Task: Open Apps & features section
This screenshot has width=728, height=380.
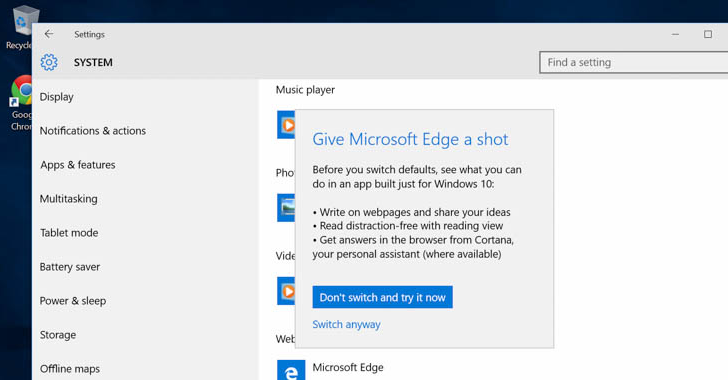Action: [x=78, y=165]
